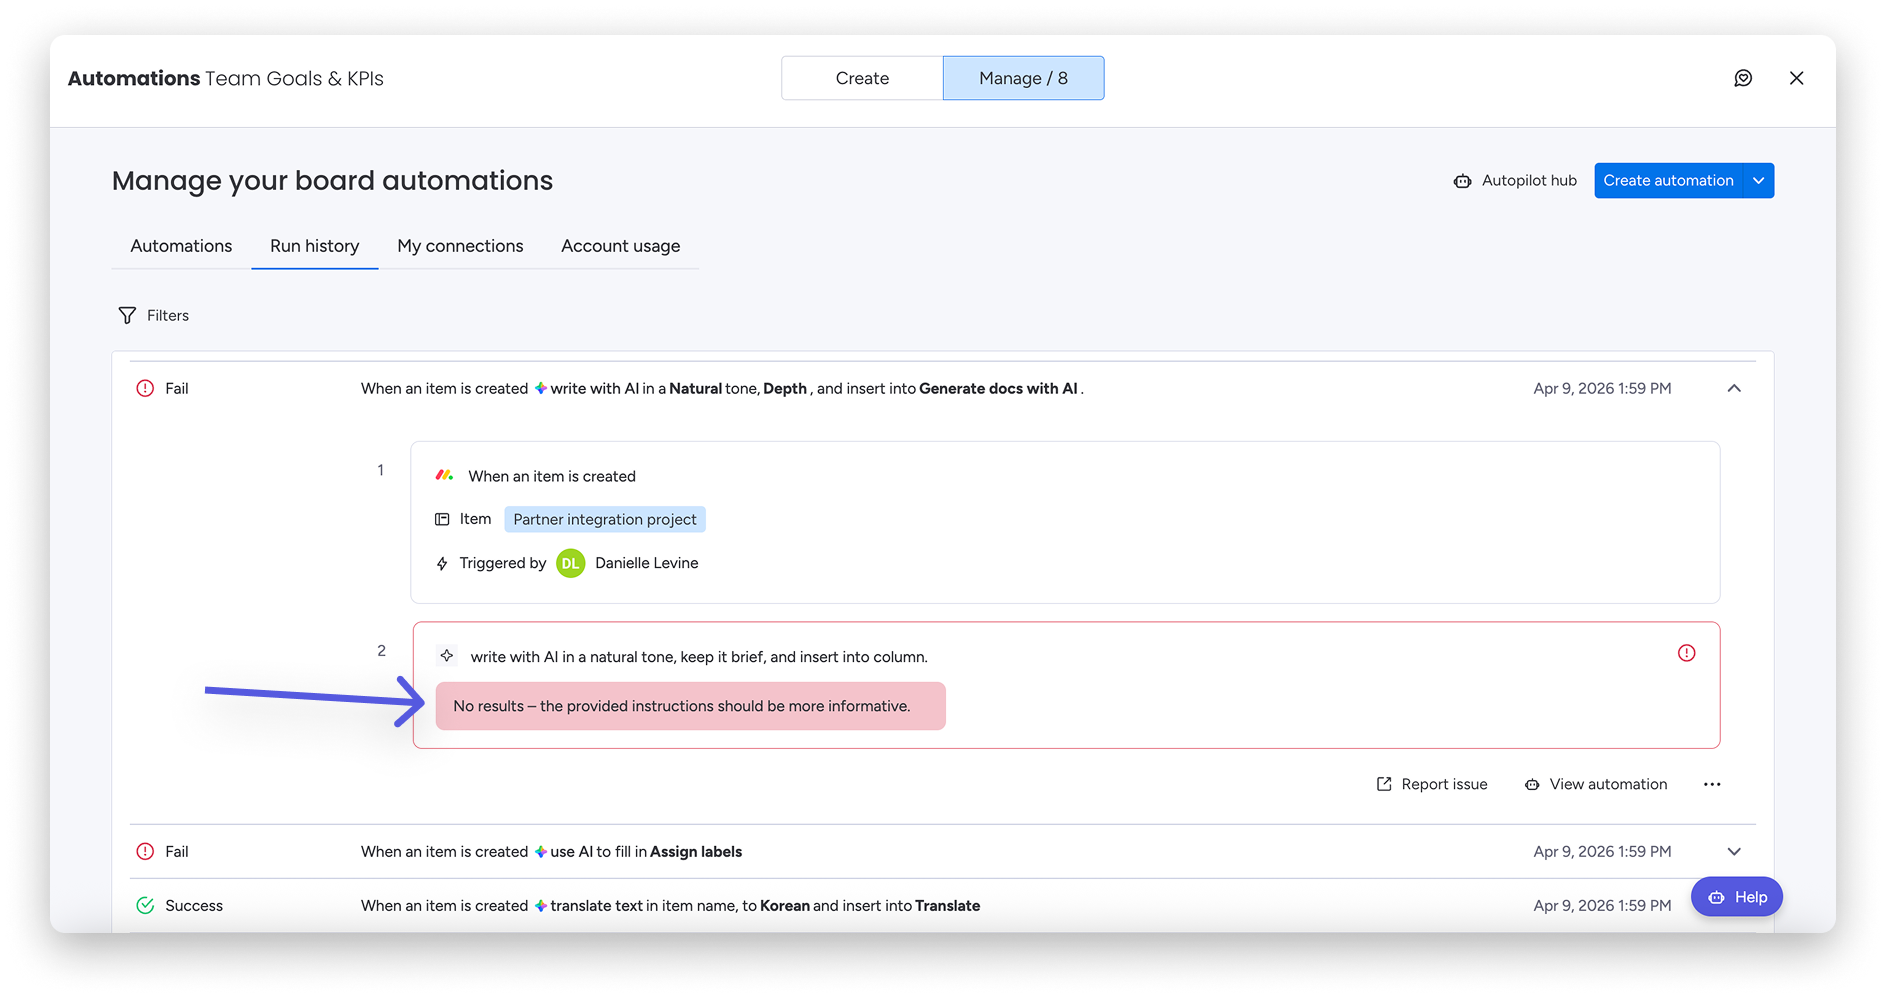
Task: Open the Partner integration project item tag
Action: [x=605, y=519]
